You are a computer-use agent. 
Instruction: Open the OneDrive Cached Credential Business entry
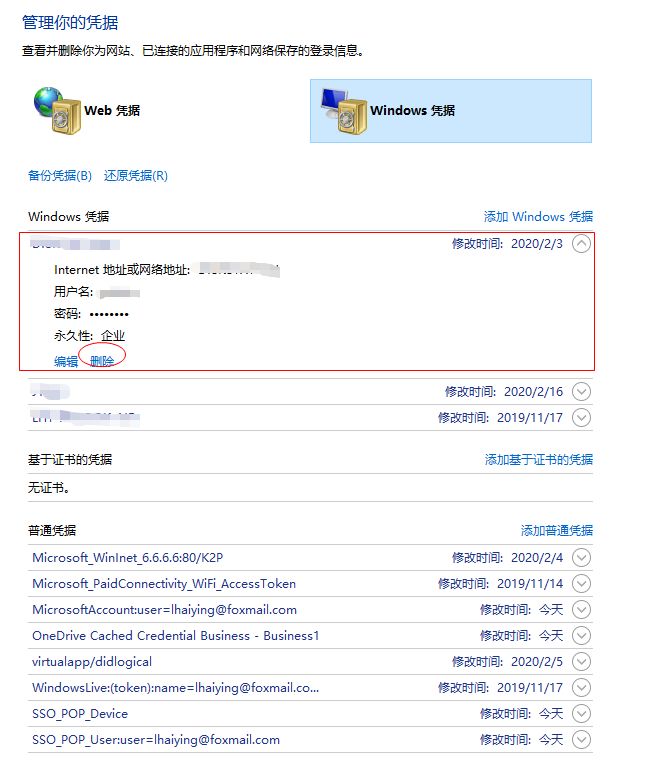pyautogui.click(x=176, y=636)
